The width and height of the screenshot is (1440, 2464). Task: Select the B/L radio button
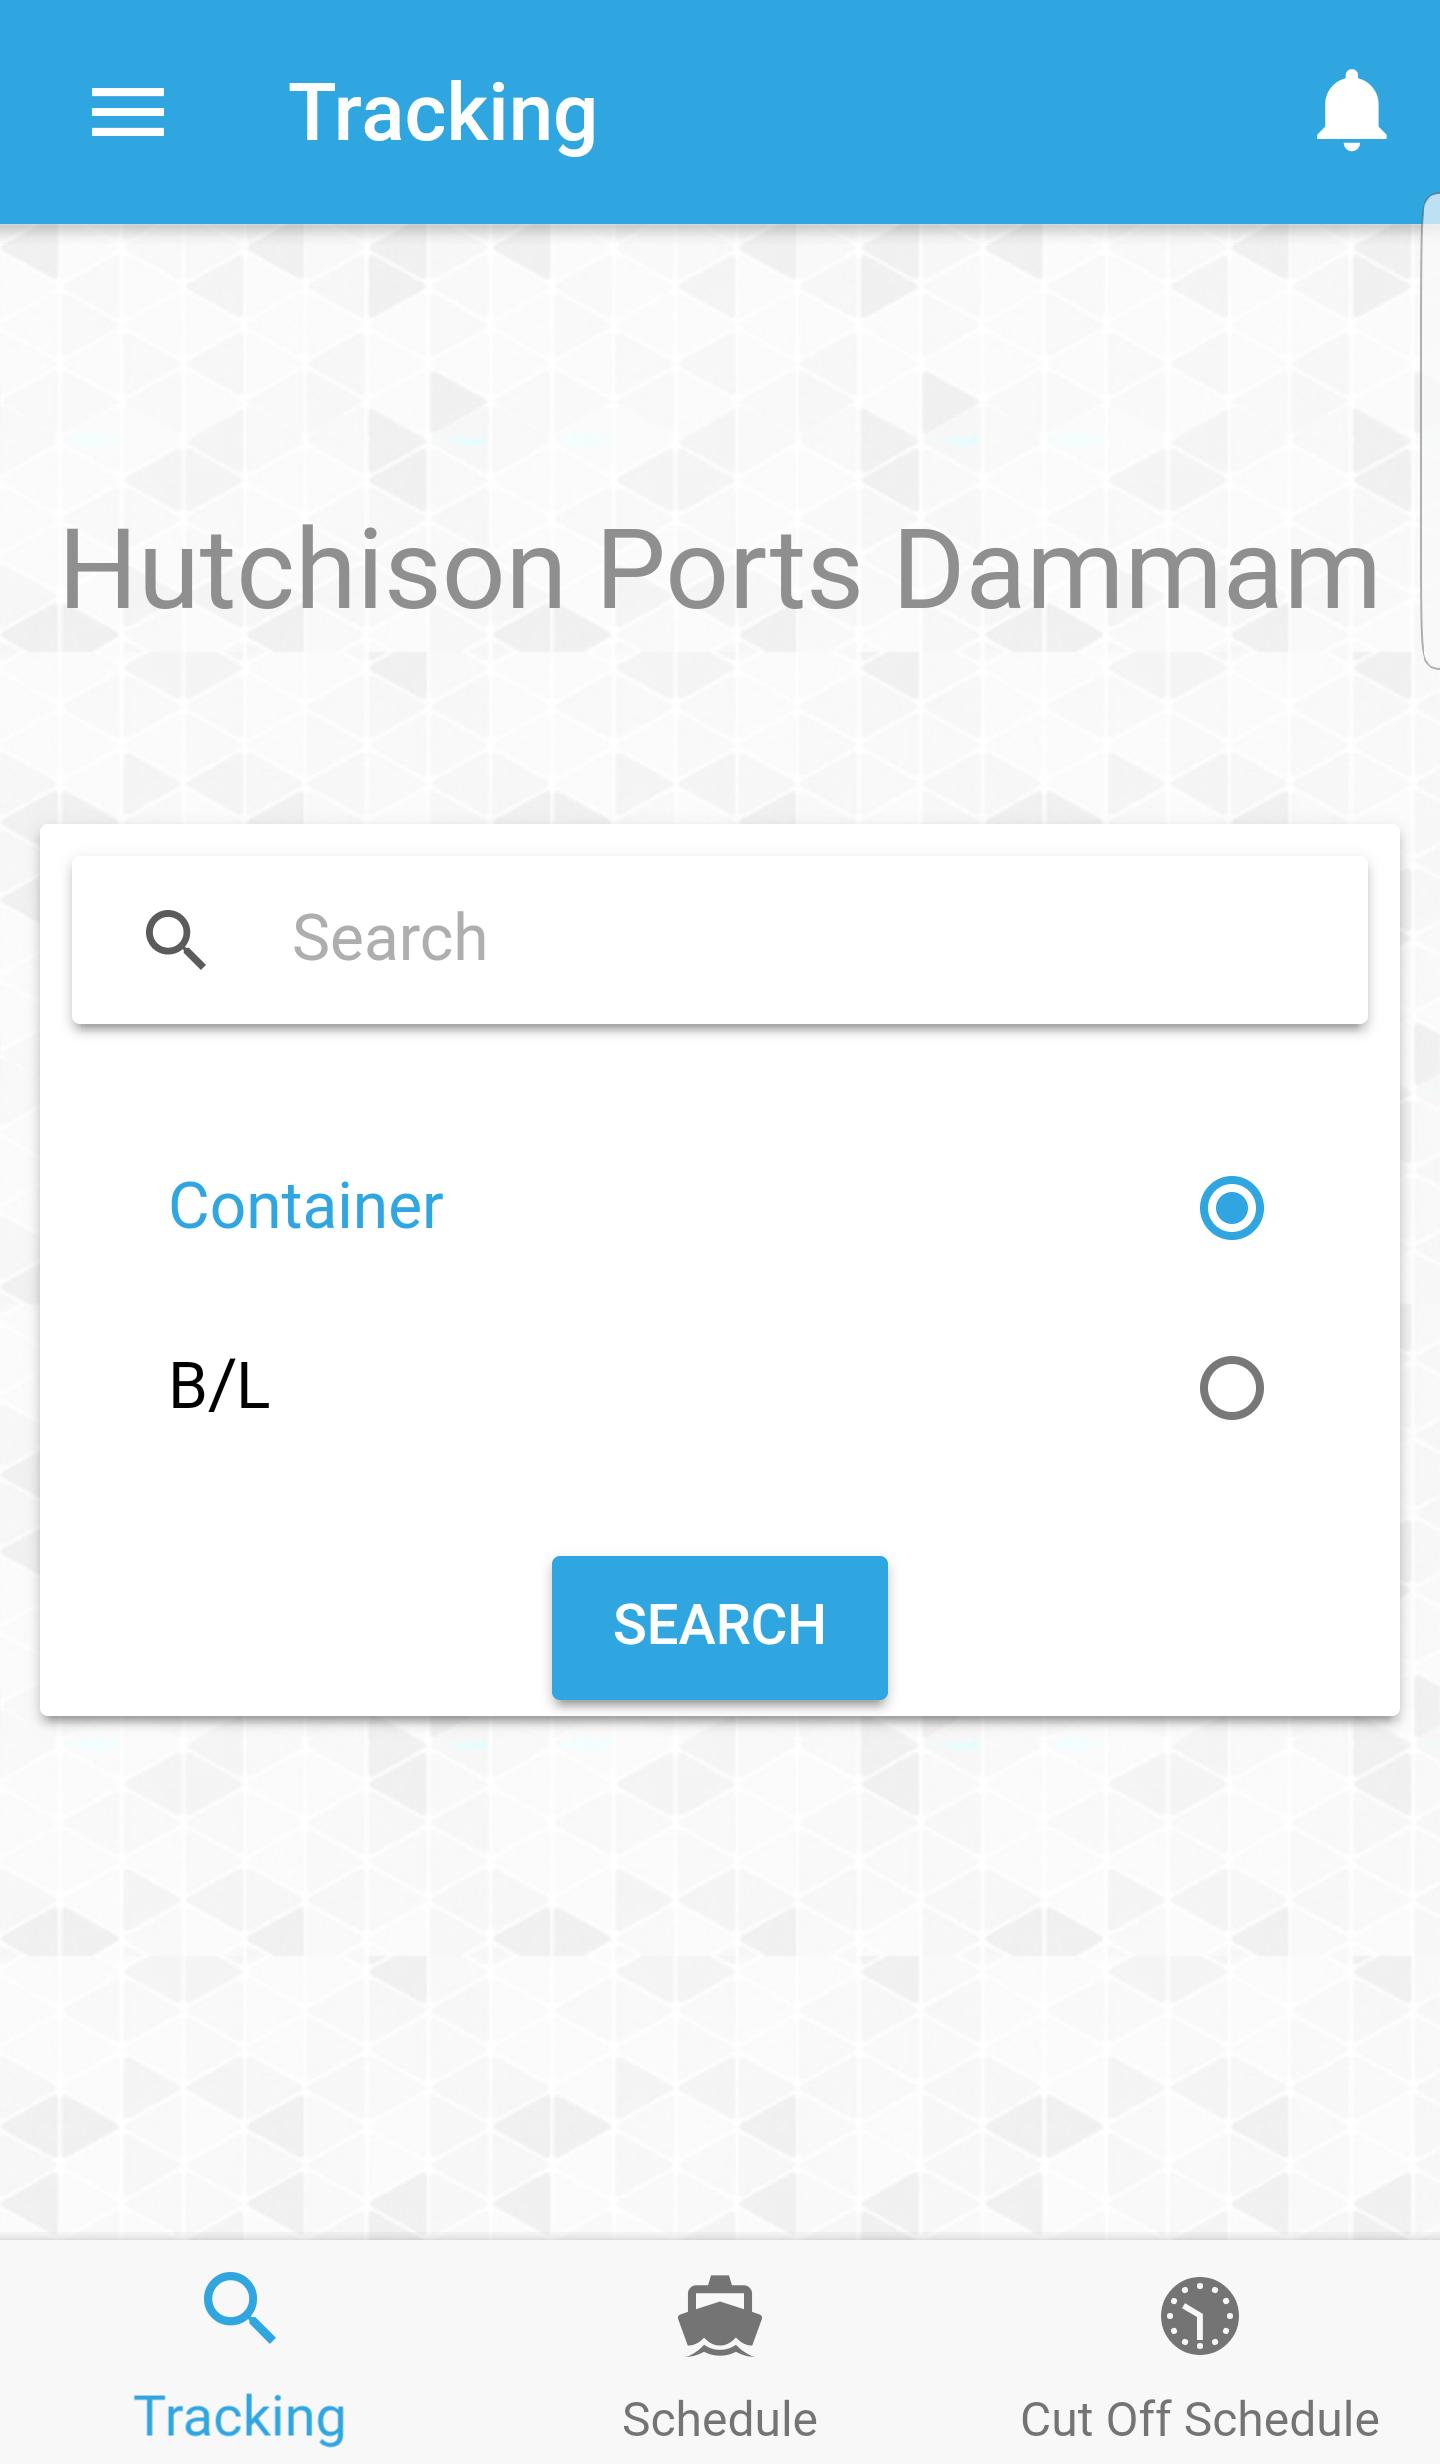point(1230,1387)
